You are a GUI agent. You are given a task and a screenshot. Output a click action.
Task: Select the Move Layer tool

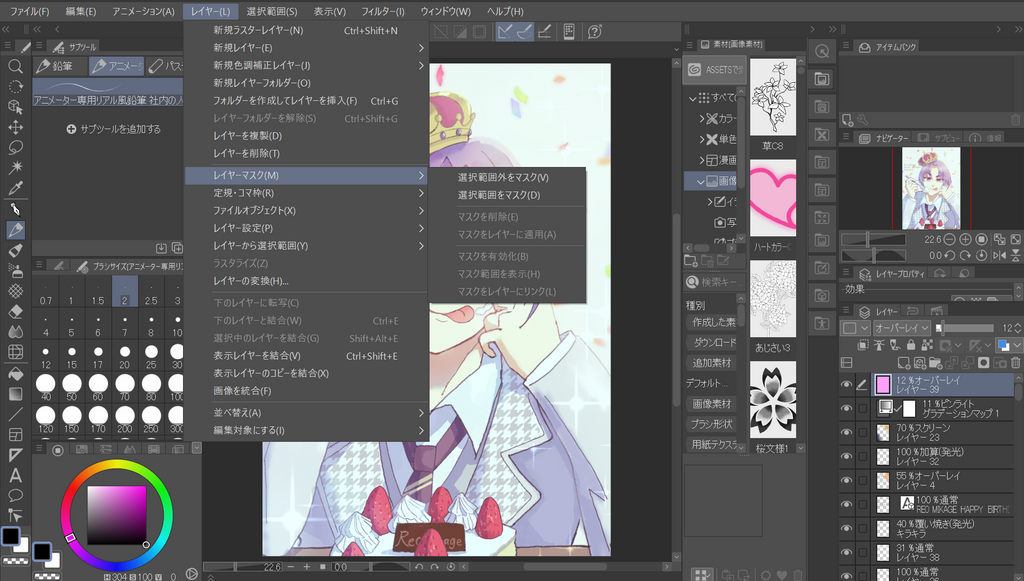15,127
